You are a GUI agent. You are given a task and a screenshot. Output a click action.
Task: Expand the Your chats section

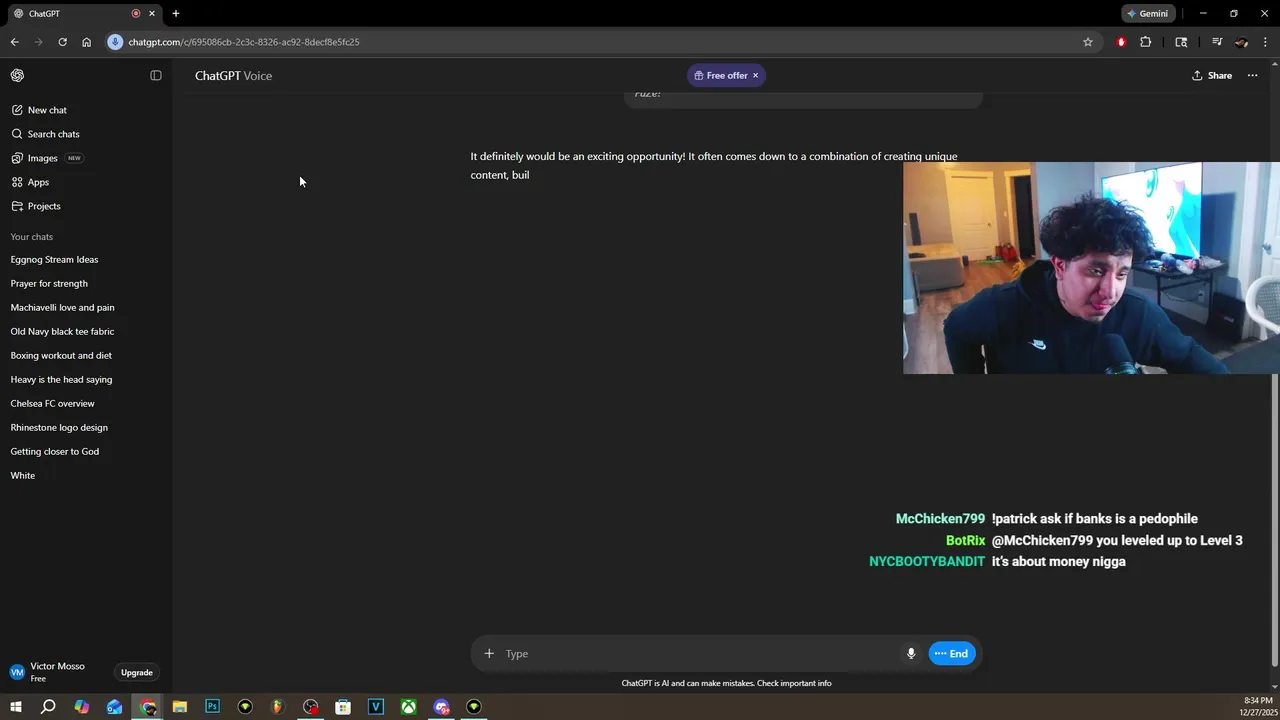[x=32, y=237]
